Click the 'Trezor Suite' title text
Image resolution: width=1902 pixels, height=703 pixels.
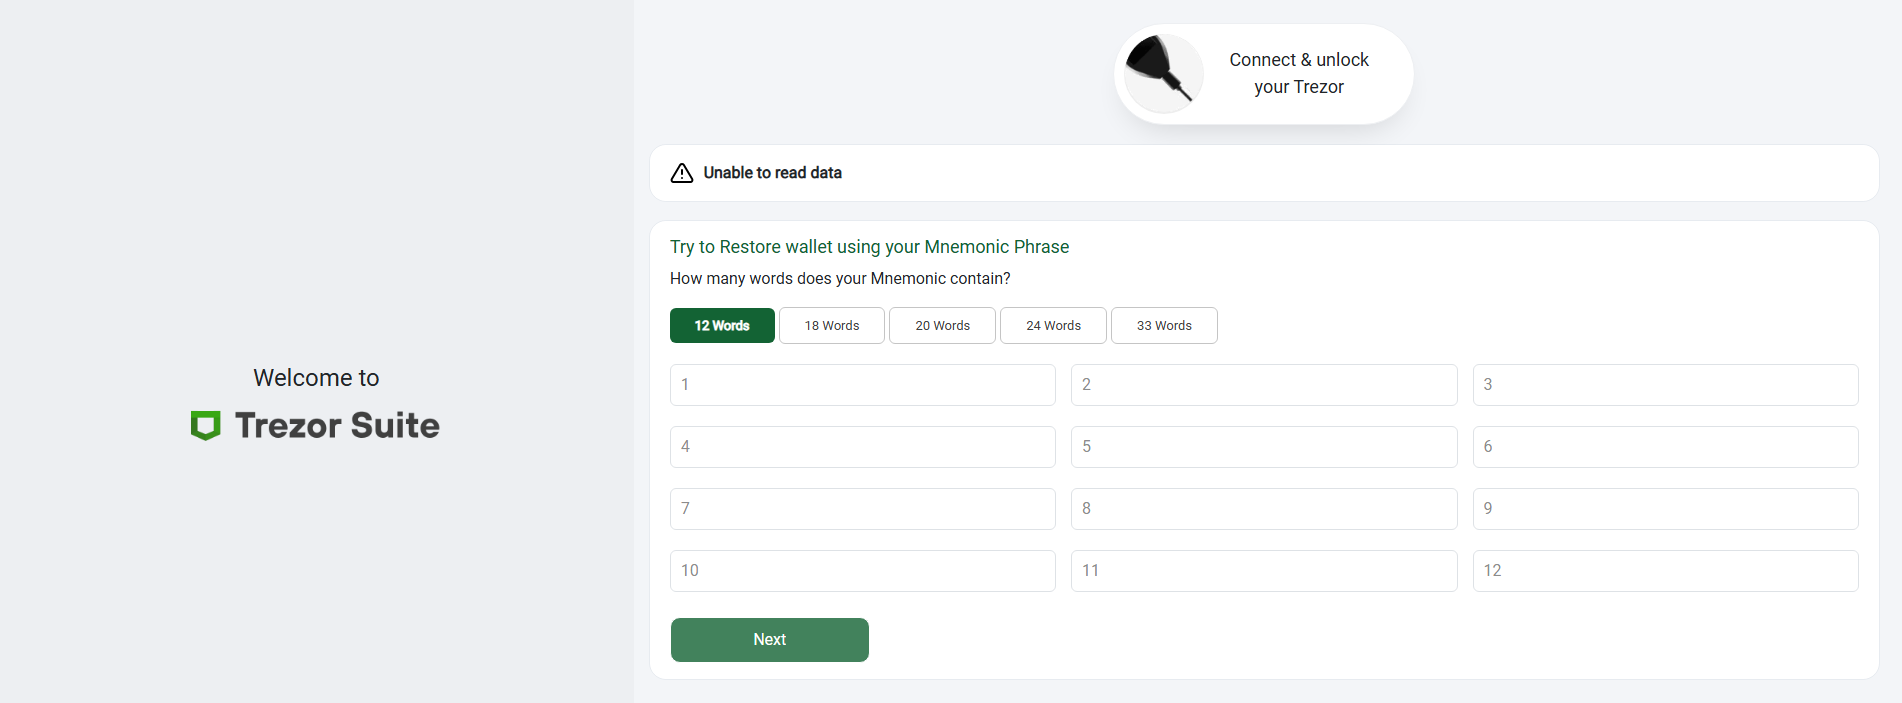pyautogui.click(x=337, y=426)
